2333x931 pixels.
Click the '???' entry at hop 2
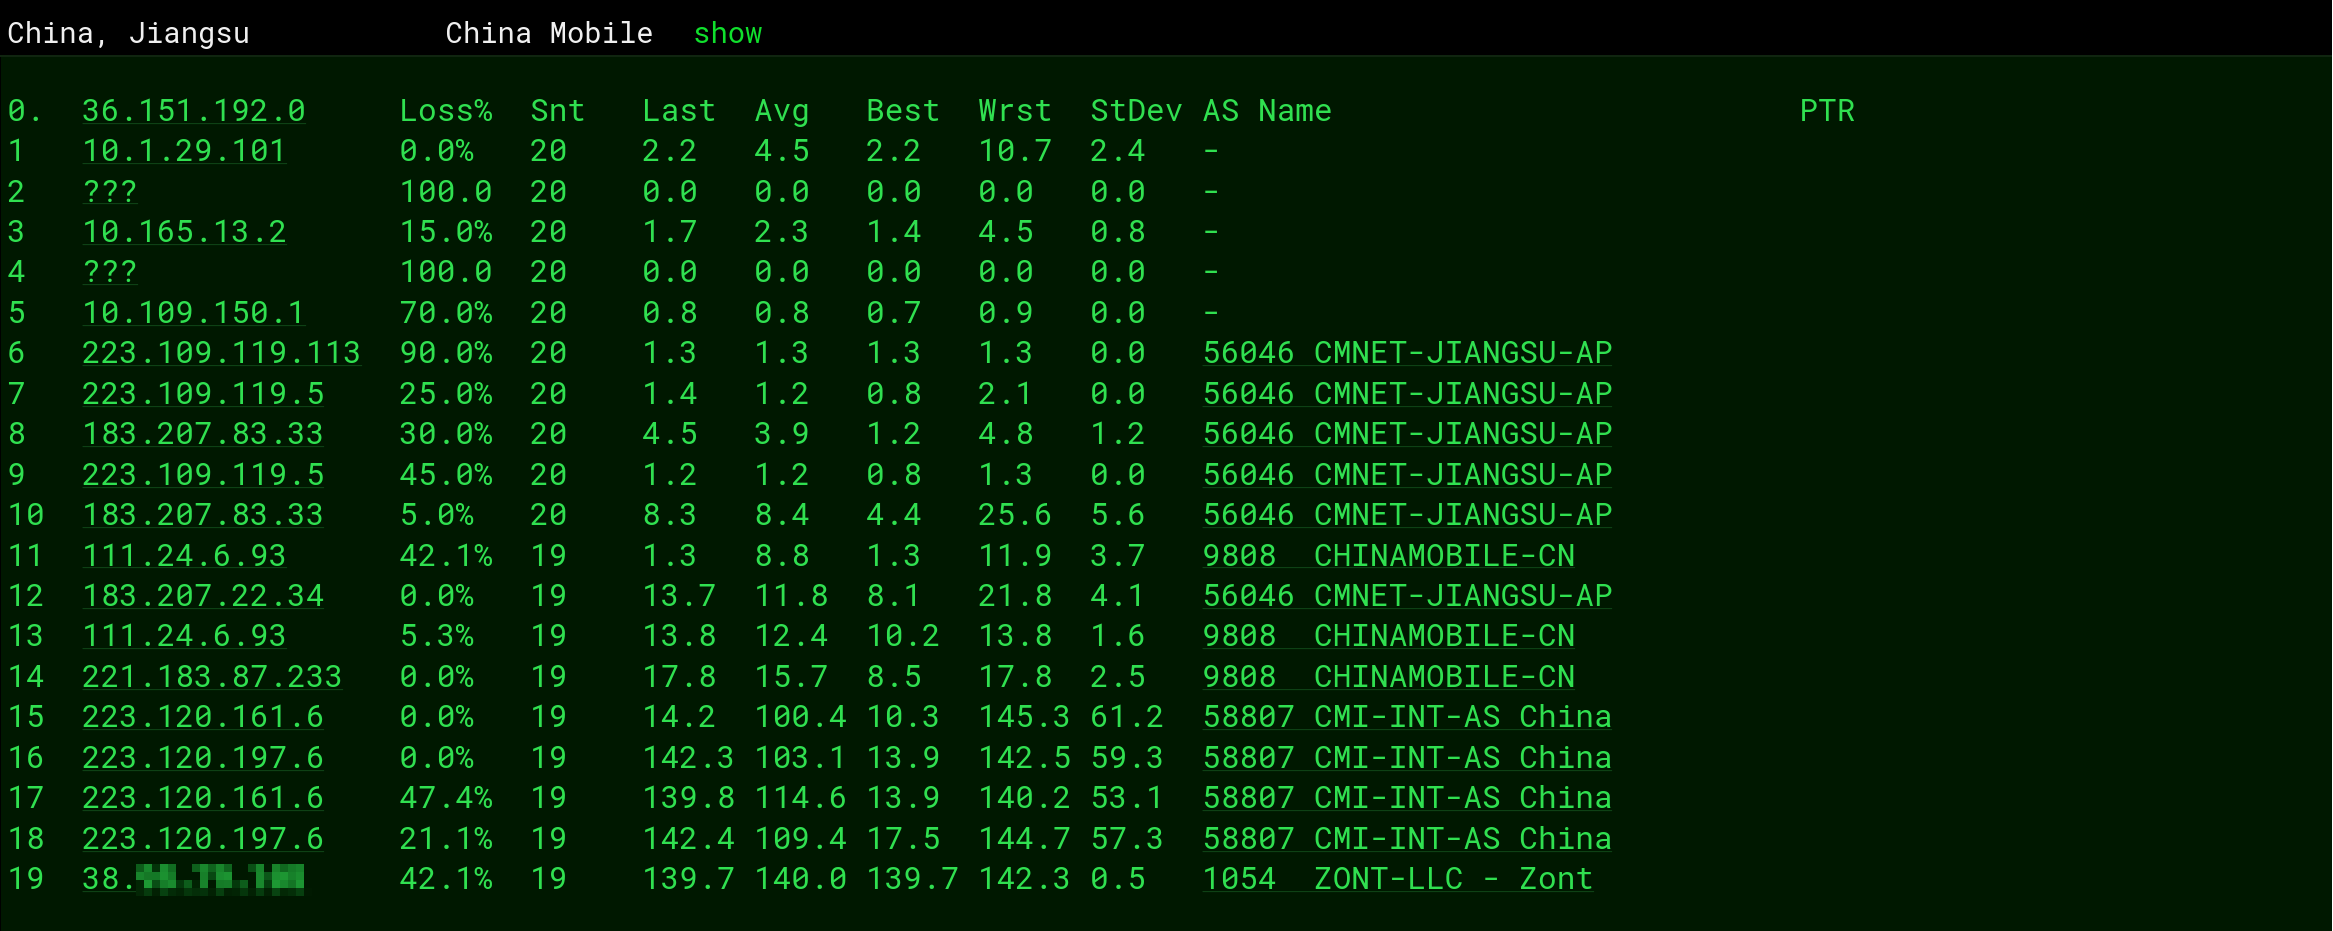point(109,192)
